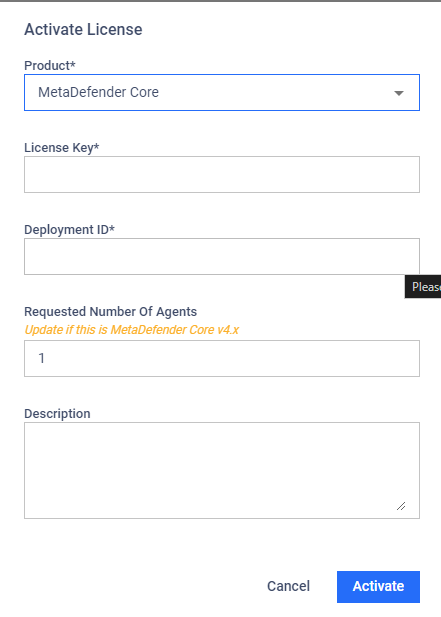Image resolution: width=441 pixels, height=617 pixels.
Task: Click the Requested Number Of Agents label
Action: (x=111, y=311)
